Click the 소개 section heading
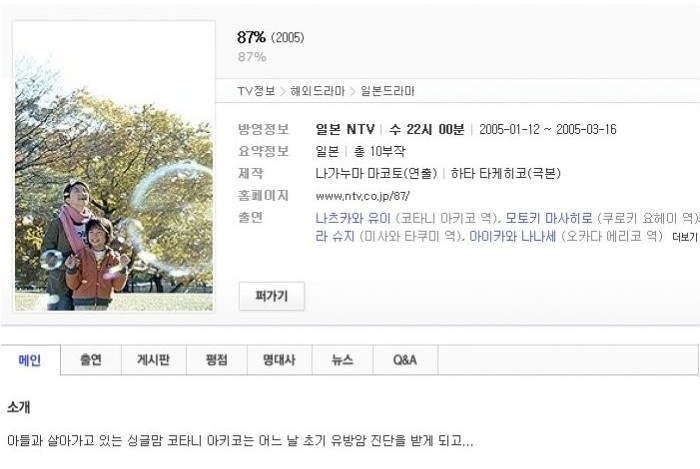Viewport: 700px width, 469px height. pos(19,407)
